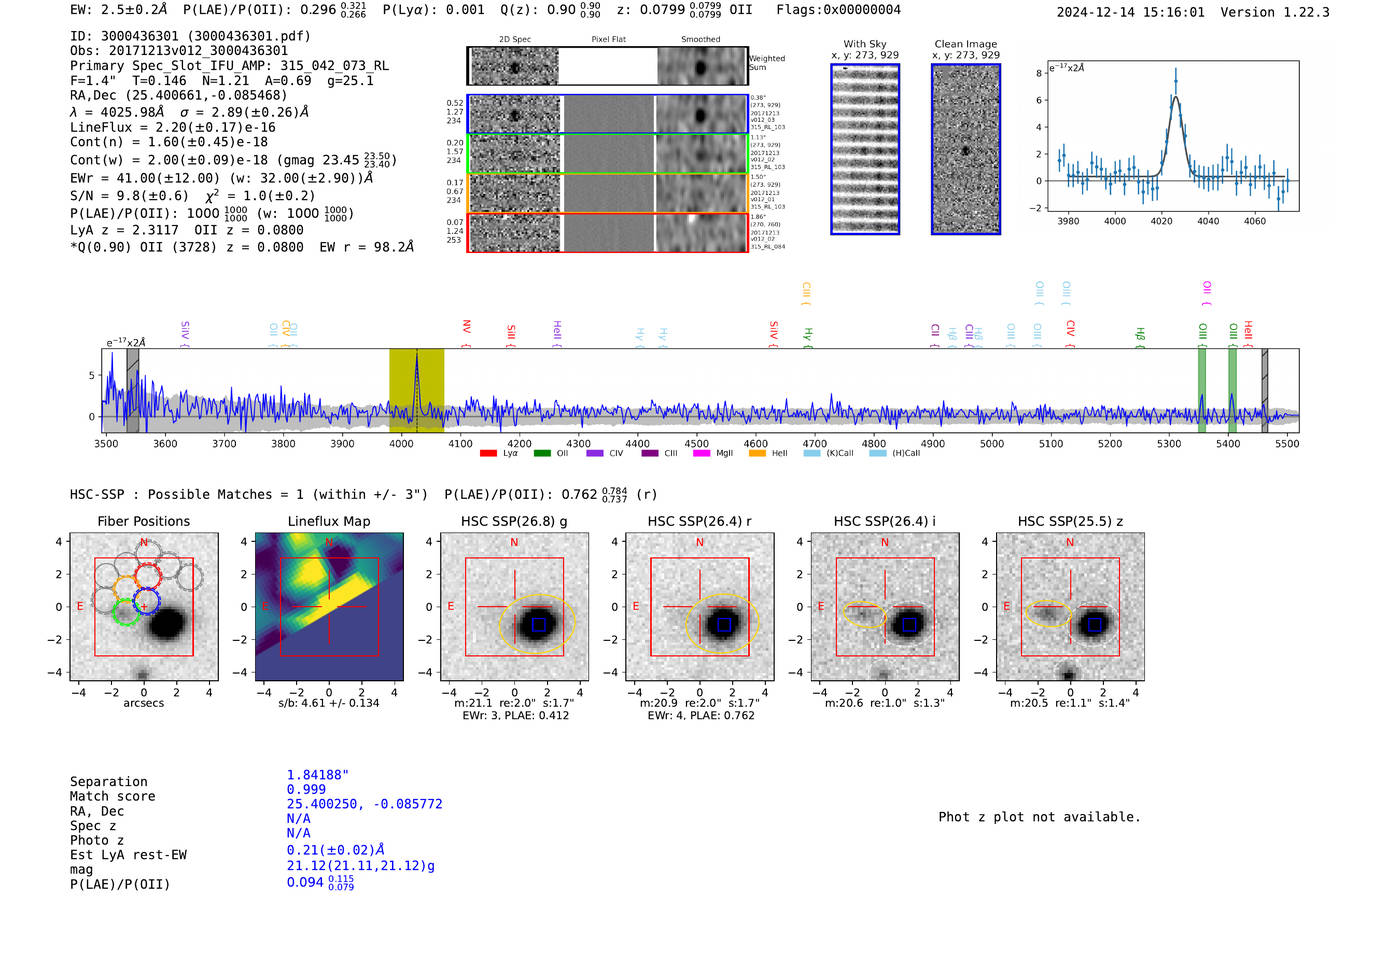Click the EW: 2.5±0.2Å header value
The image size is (1400, 953).
point(119,10)
